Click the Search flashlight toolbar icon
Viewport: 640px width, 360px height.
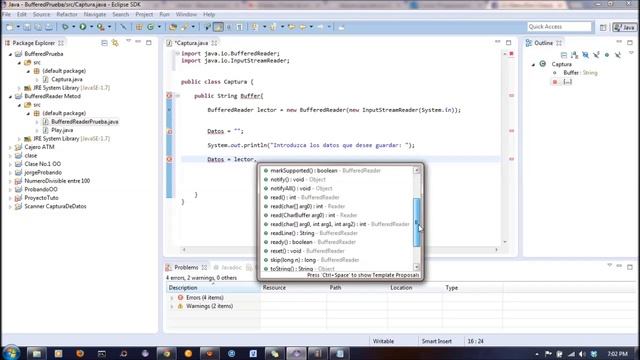coord(184,27)
